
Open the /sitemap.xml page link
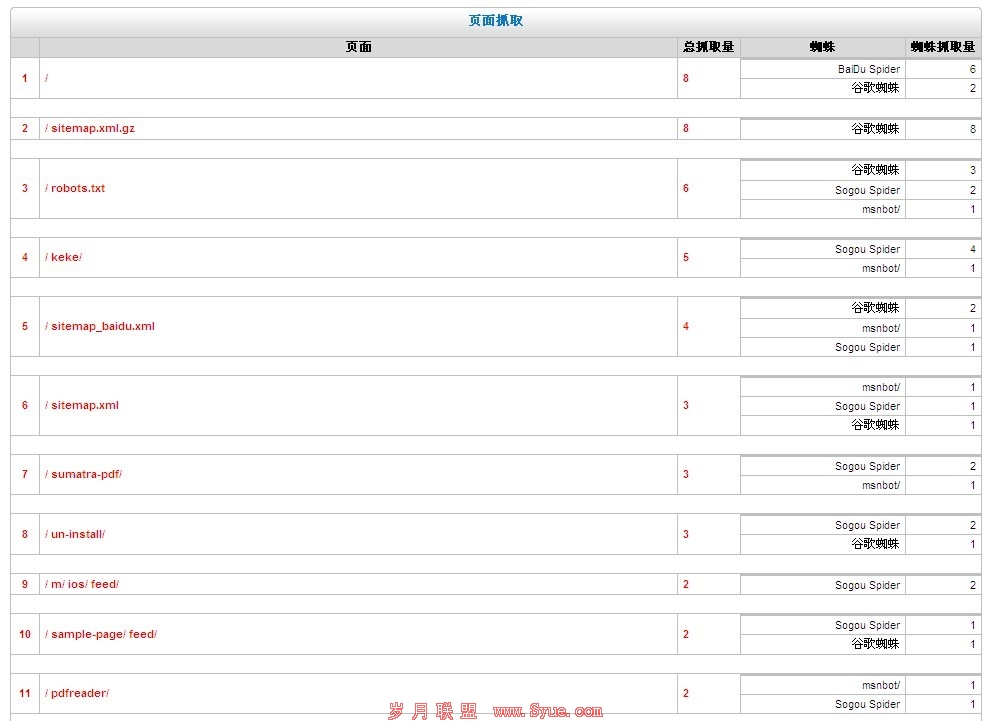click(x=81, y=405)
